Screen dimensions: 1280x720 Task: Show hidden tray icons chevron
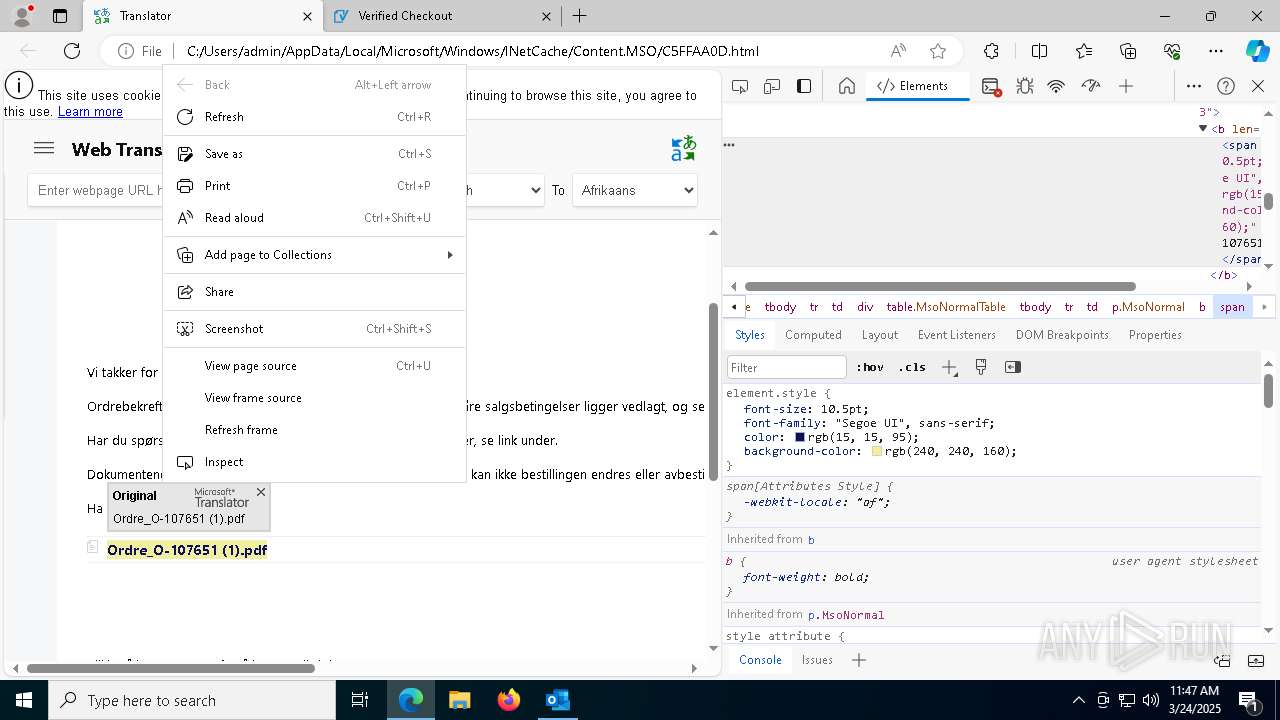click(1078, 700)
